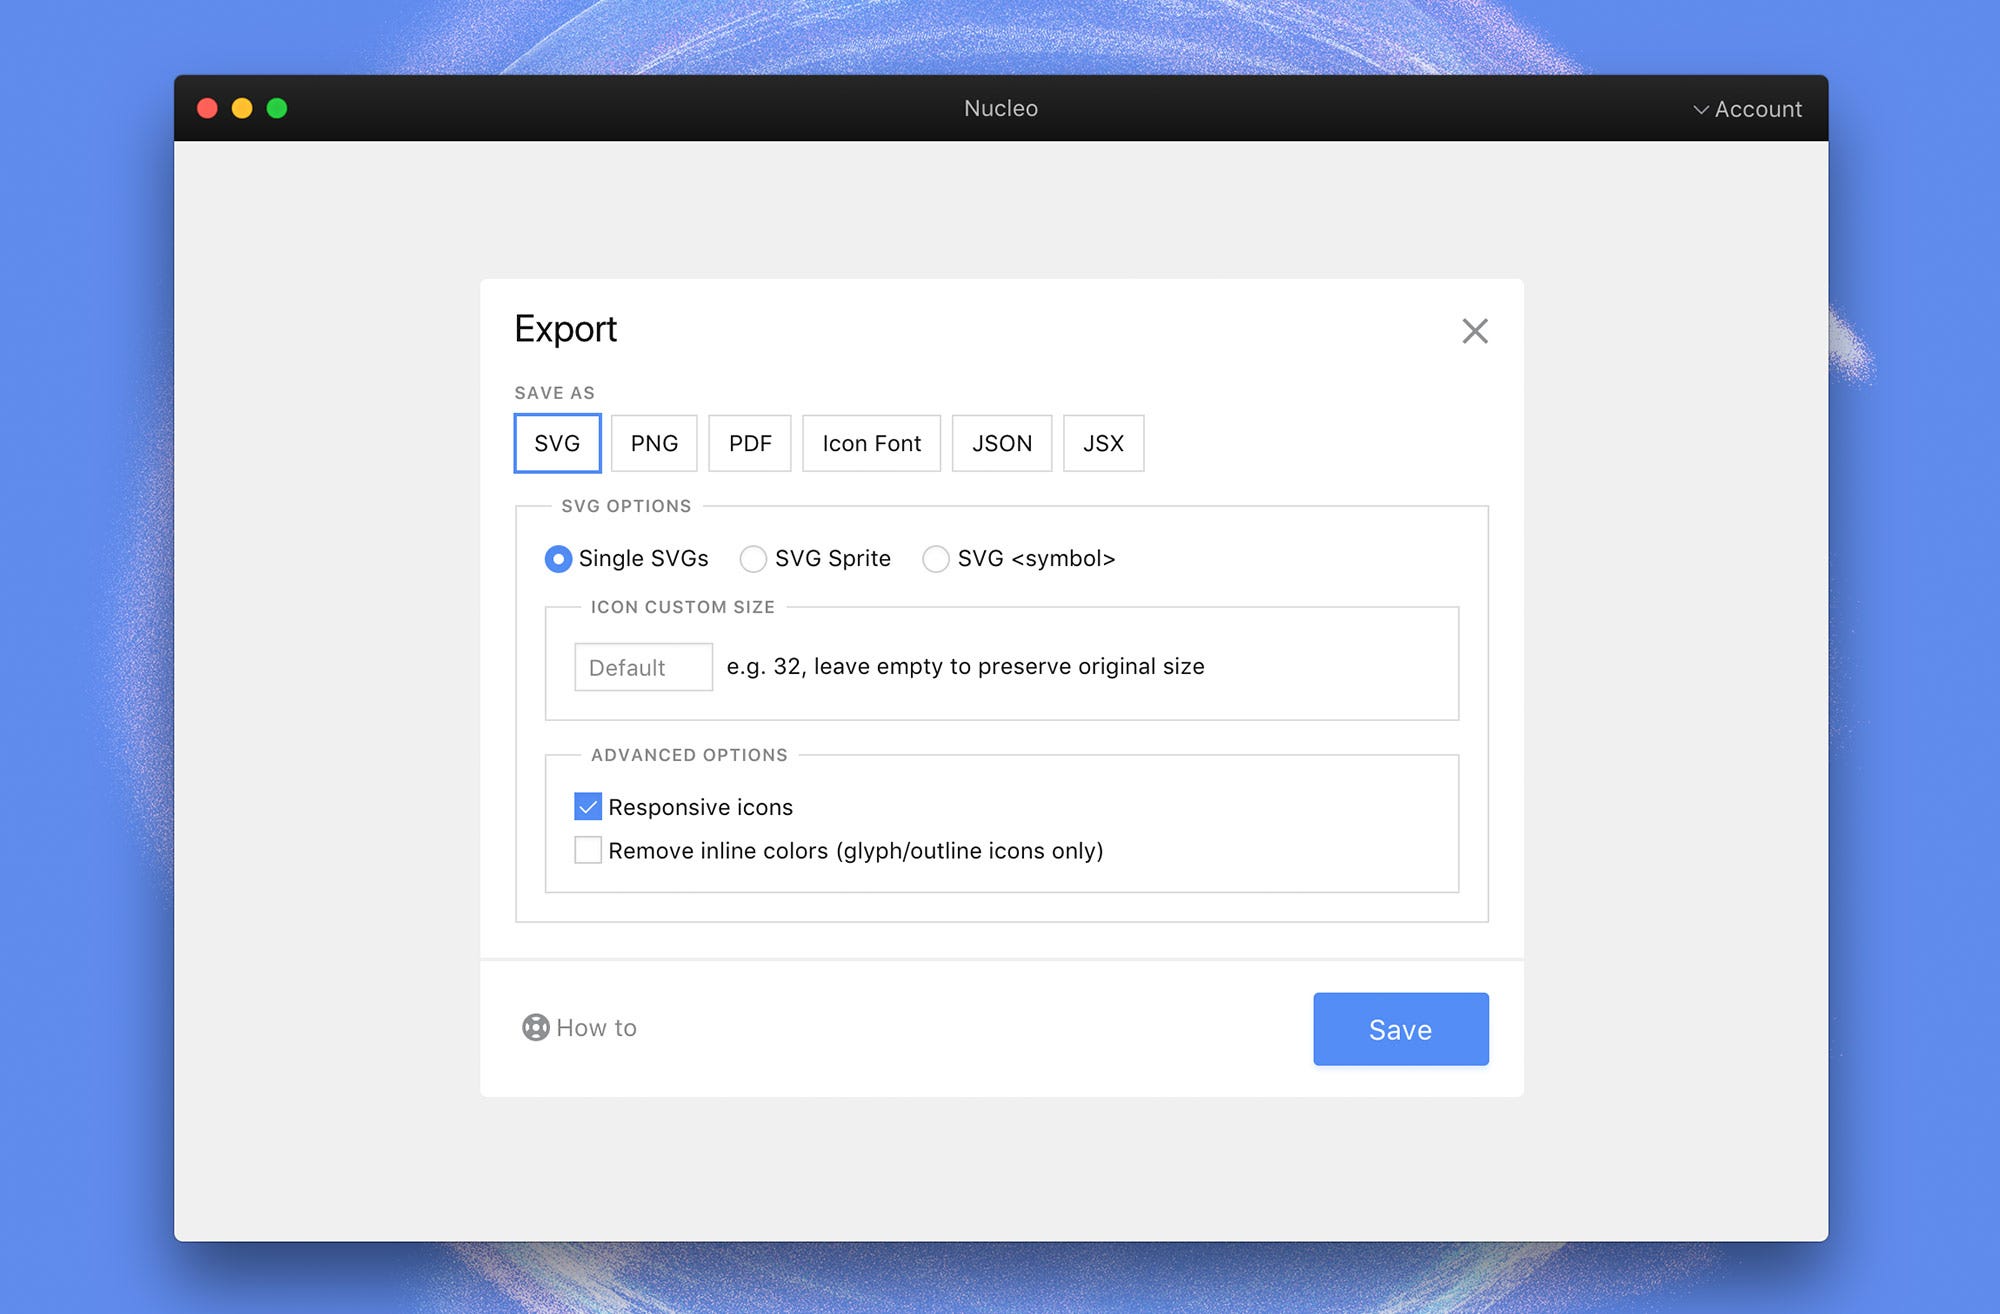Select the SVG <symbol> option

936,559
